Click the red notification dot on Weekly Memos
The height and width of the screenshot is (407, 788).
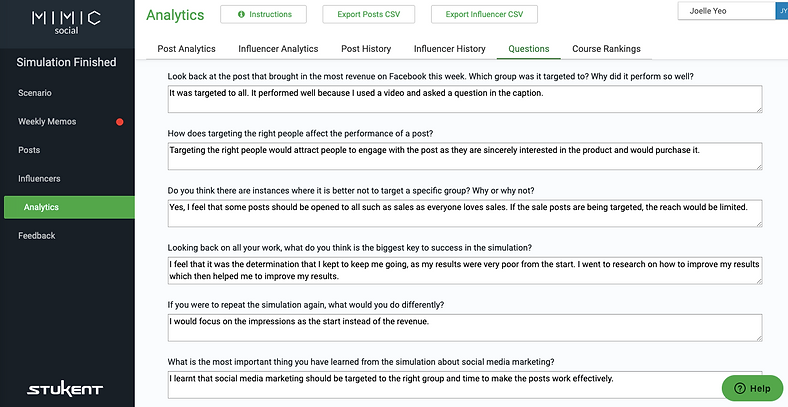tap(120, 122)
